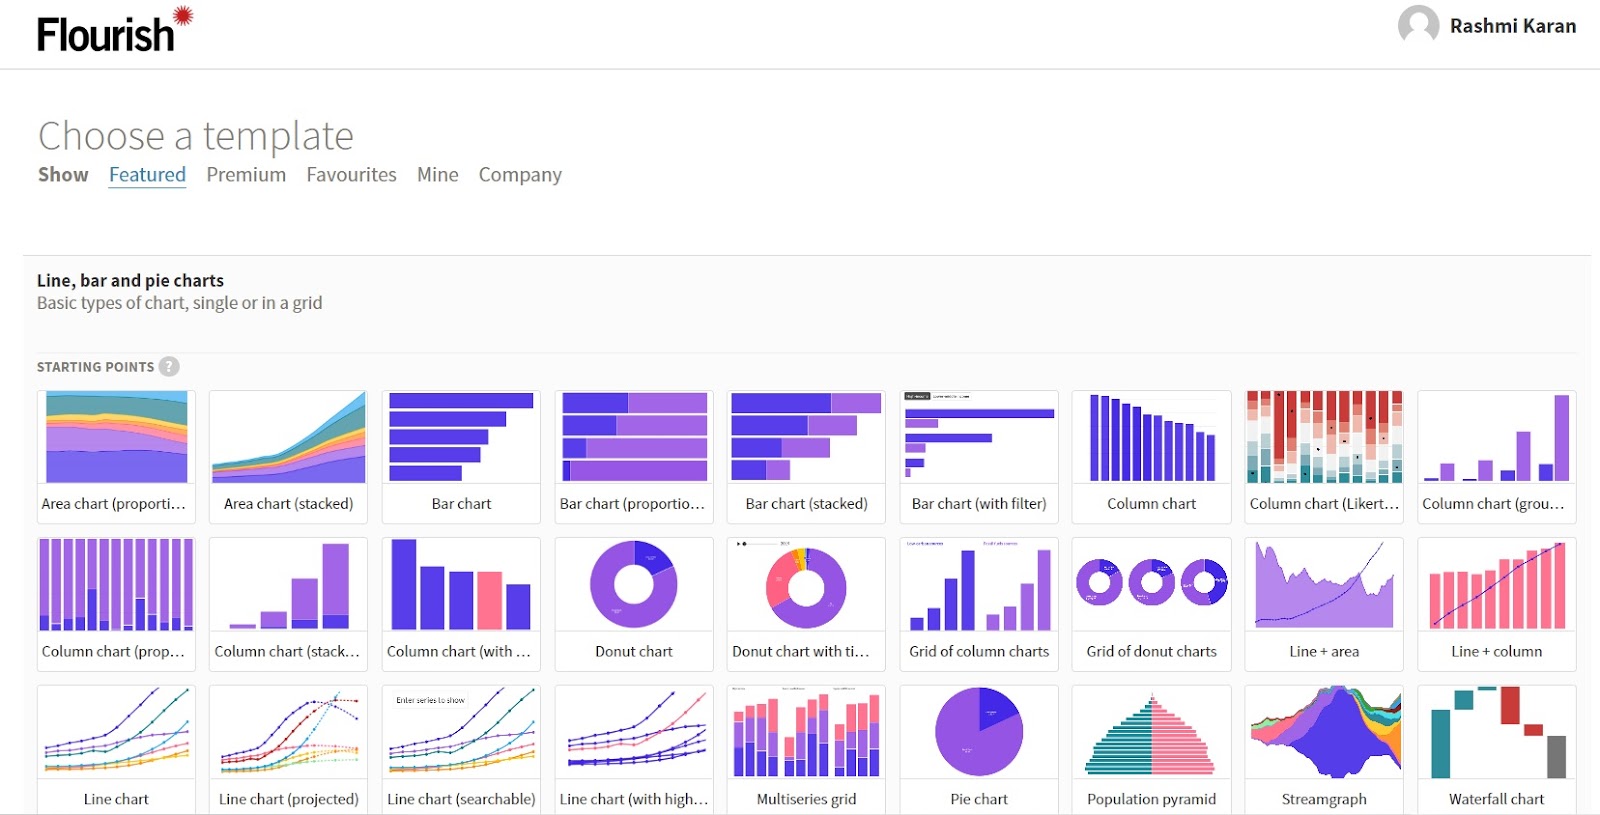Open the Mine tab
The width and height of the screenshot is (1600, 815).
438,175
